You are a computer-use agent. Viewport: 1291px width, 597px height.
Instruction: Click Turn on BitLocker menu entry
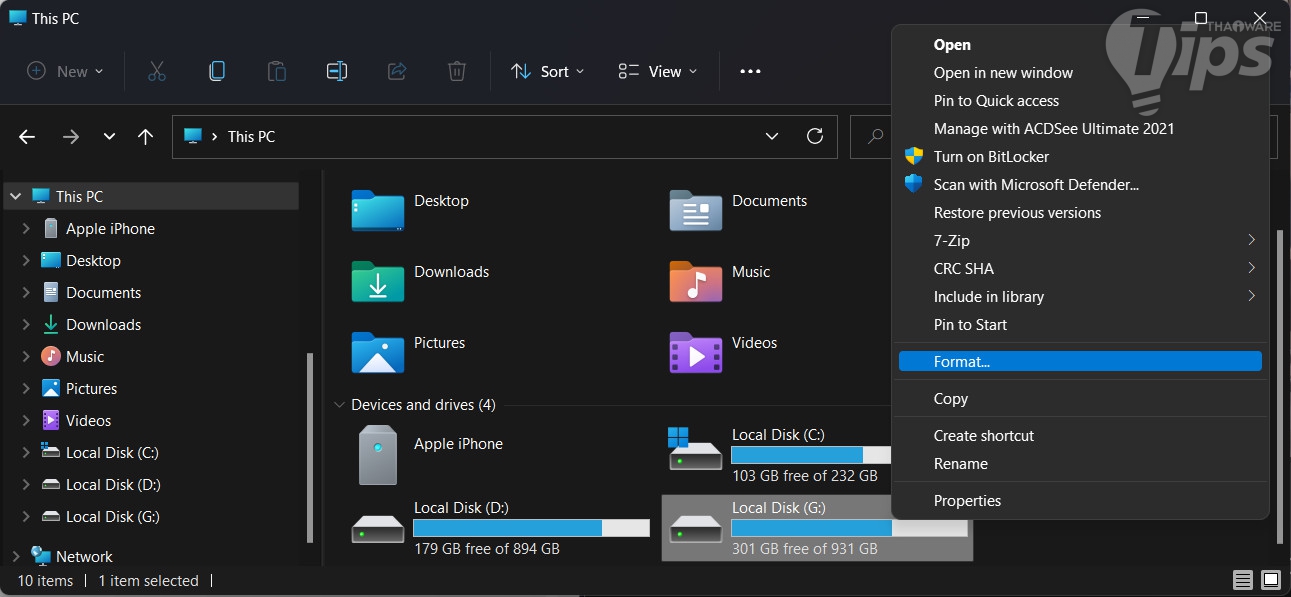tap(991, 157)
